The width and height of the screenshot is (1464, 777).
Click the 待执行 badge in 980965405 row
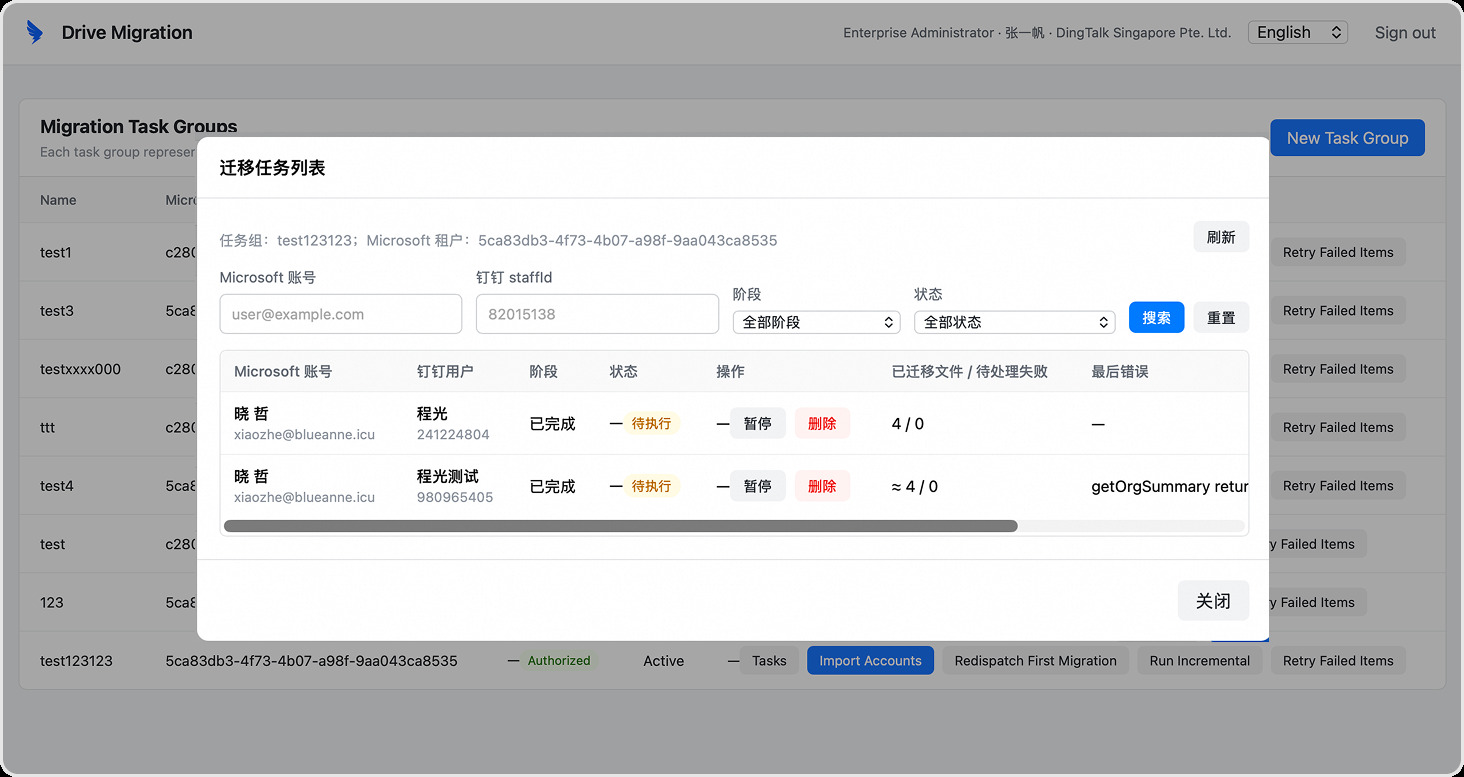[x=651, y=486]
